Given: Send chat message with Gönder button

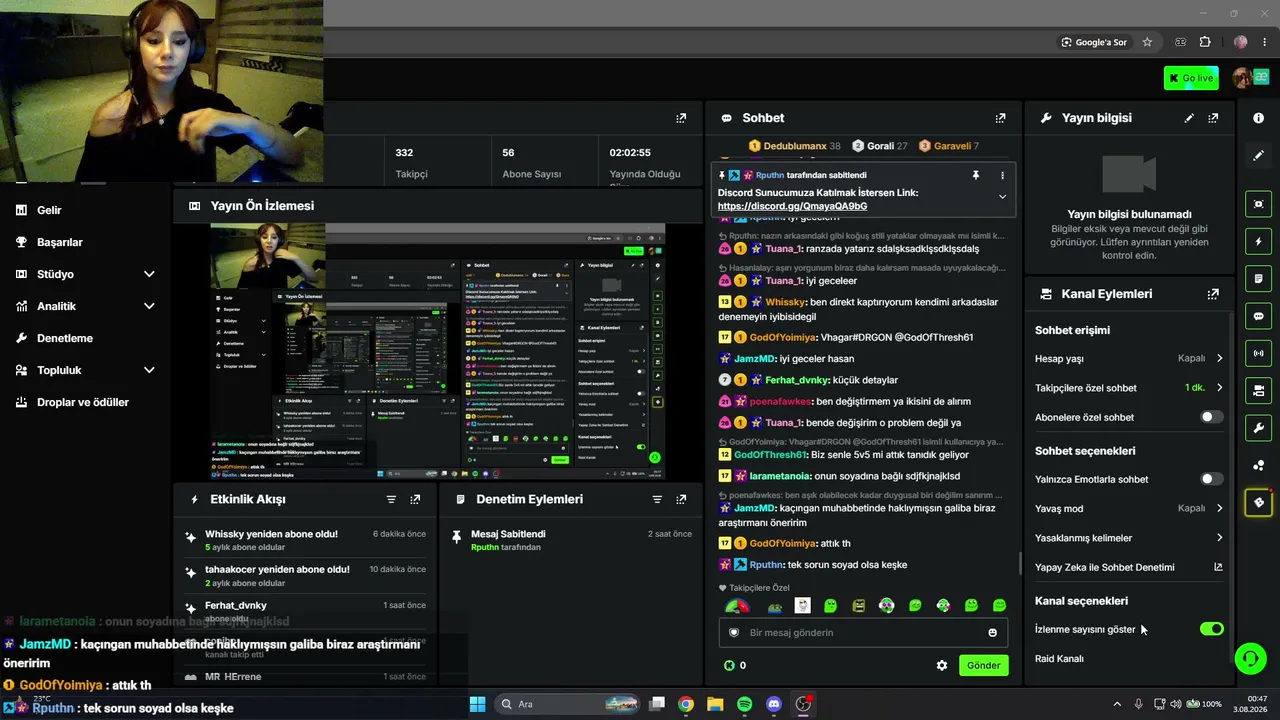Looking at the screenshot, I should click(x=983, y=665).
